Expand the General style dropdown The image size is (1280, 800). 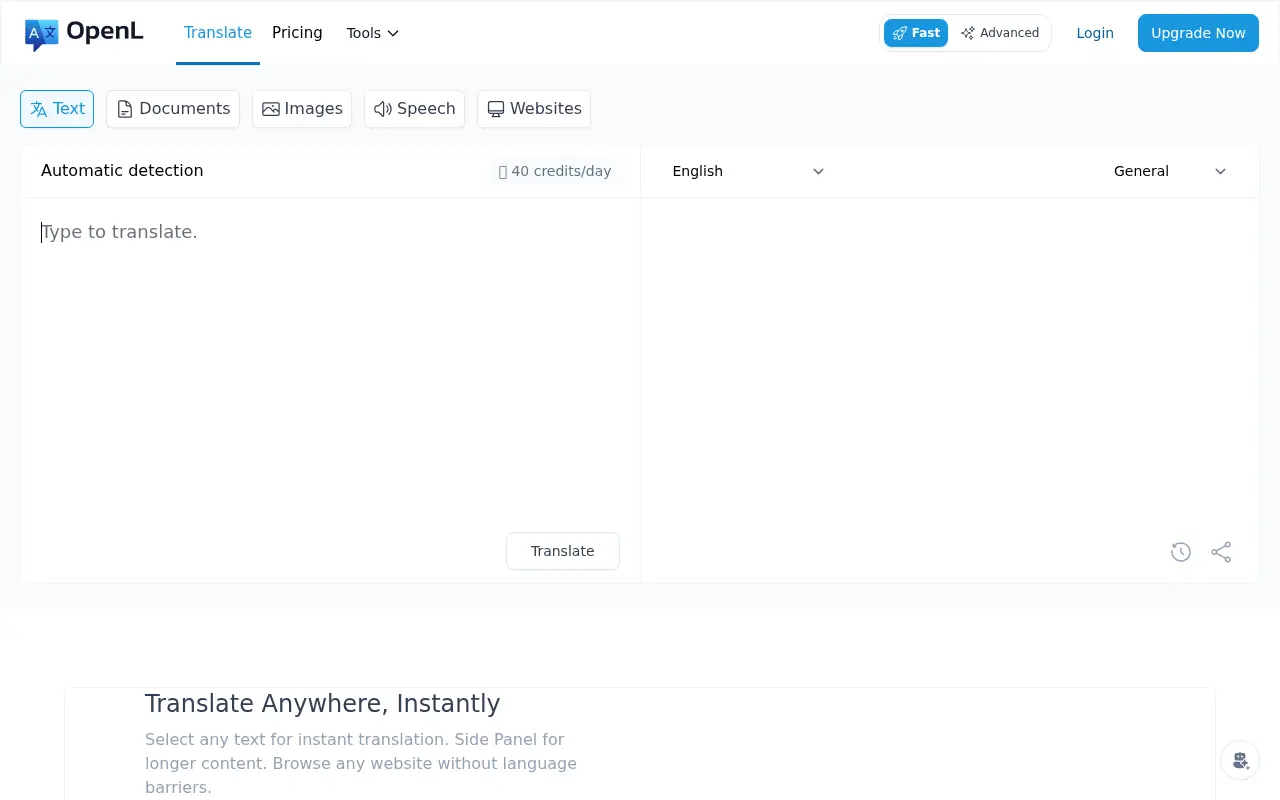click(x=1168, y=171)
